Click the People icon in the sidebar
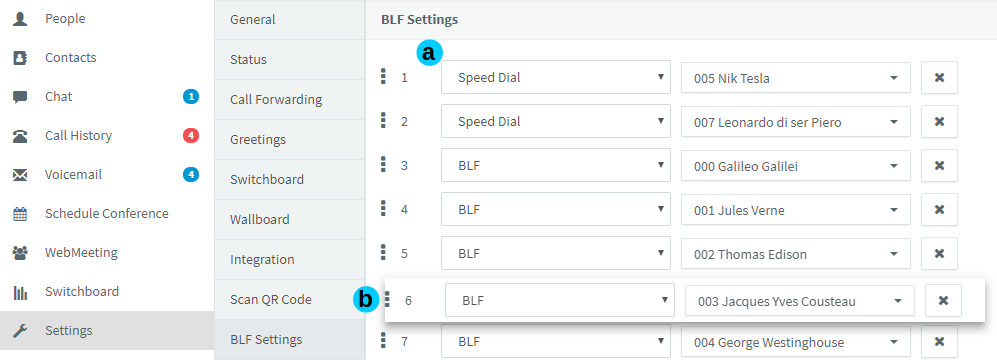Screen dimensions: 997x360 pyautogui.click(x=20, y=19)
